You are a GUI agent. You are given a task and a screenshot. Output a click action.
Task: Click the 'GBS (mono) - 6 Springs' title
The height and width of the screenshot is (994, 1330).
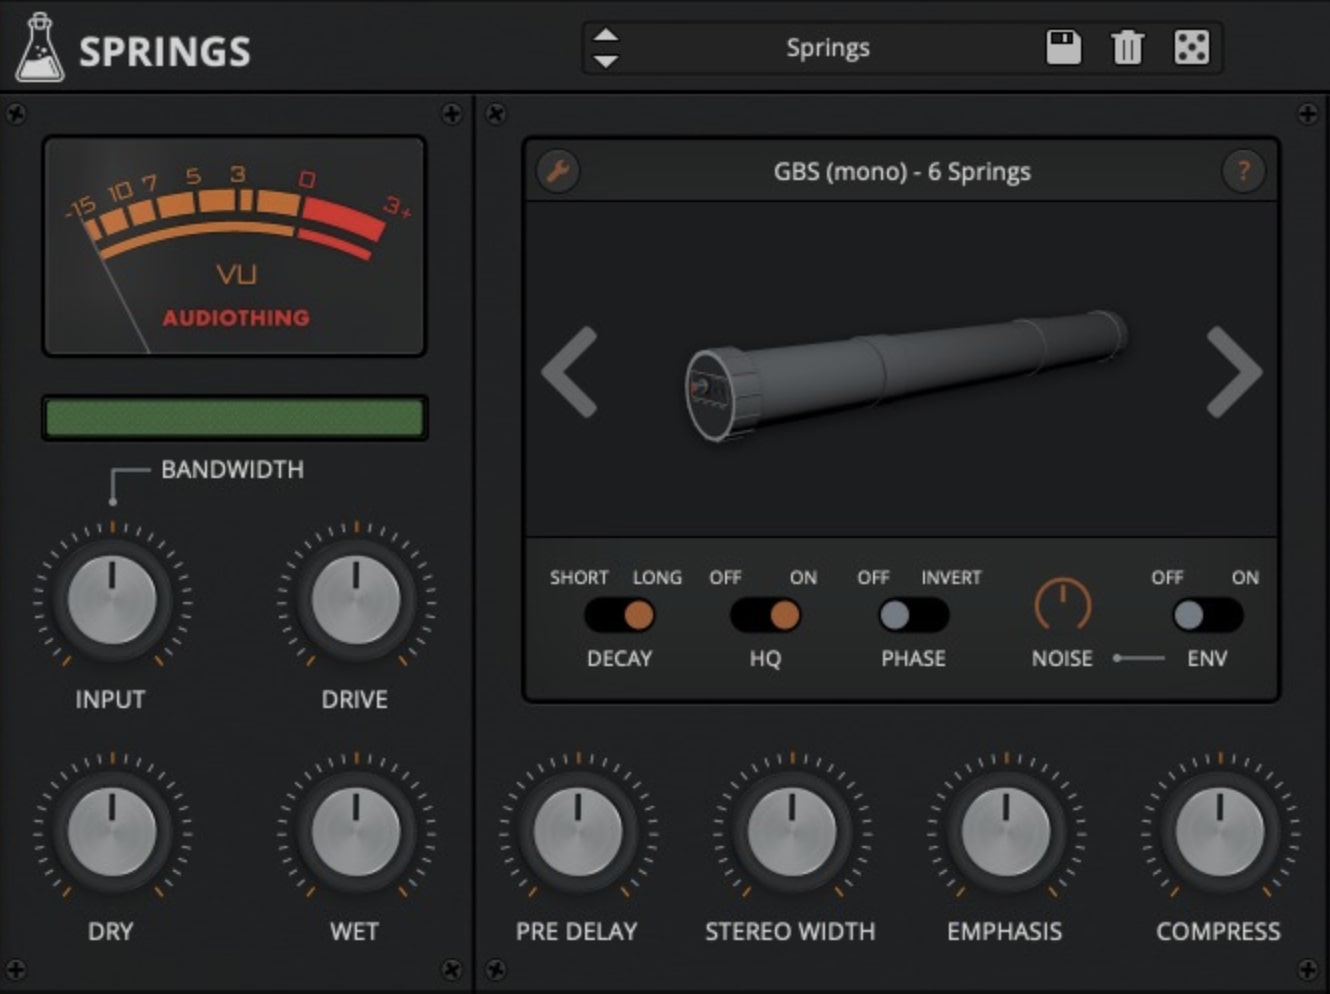point(902,171)
